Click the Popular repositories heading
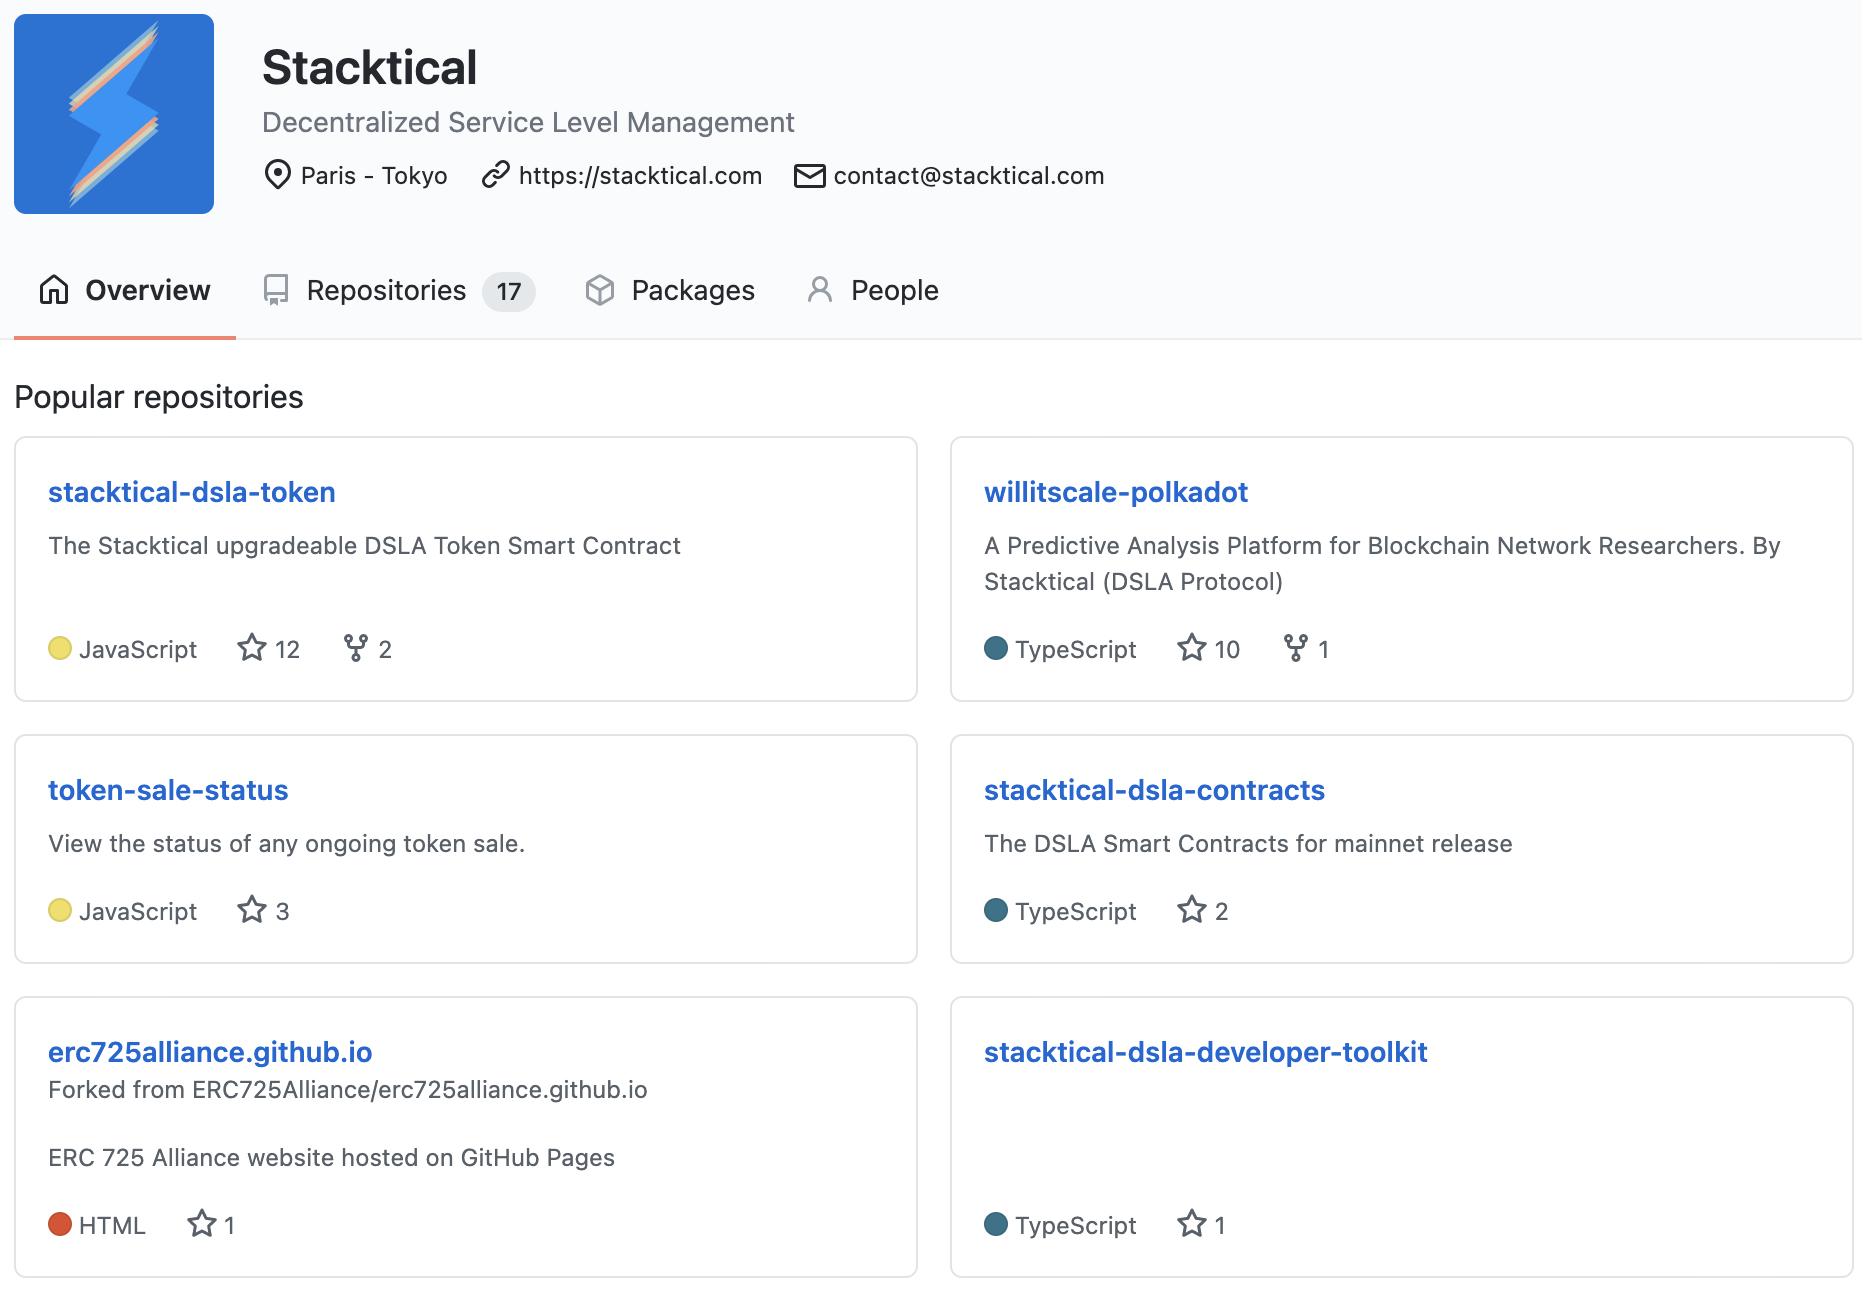This screenshot has height=1290, width=1862. click(x=159, y=397)
